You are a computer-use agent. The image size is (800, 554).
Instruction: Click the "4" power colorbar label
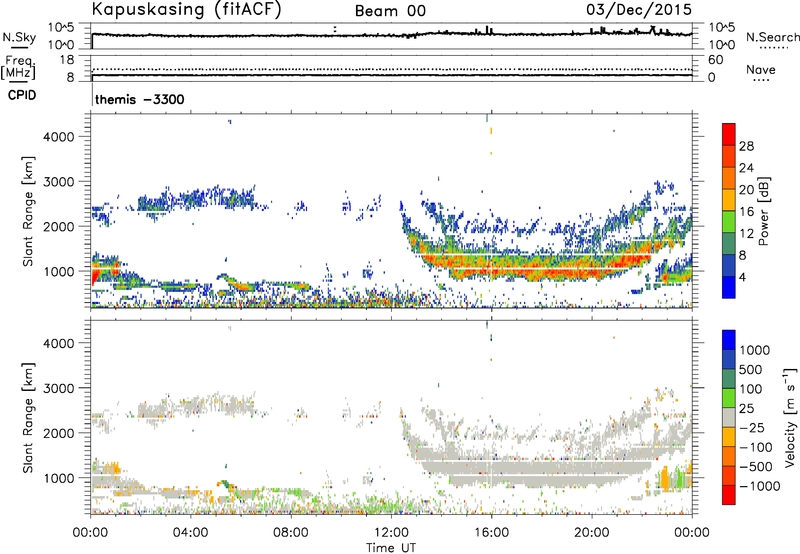coord(742,277)
